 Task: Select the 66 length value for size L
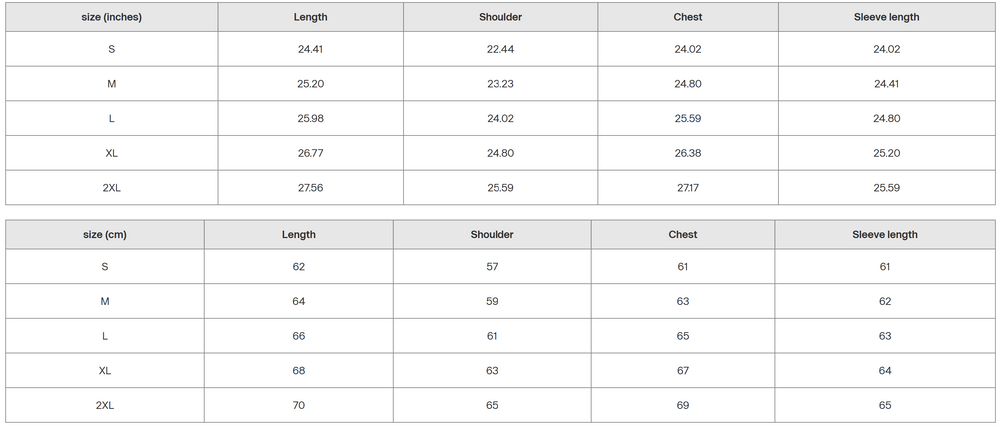point(299,336)
